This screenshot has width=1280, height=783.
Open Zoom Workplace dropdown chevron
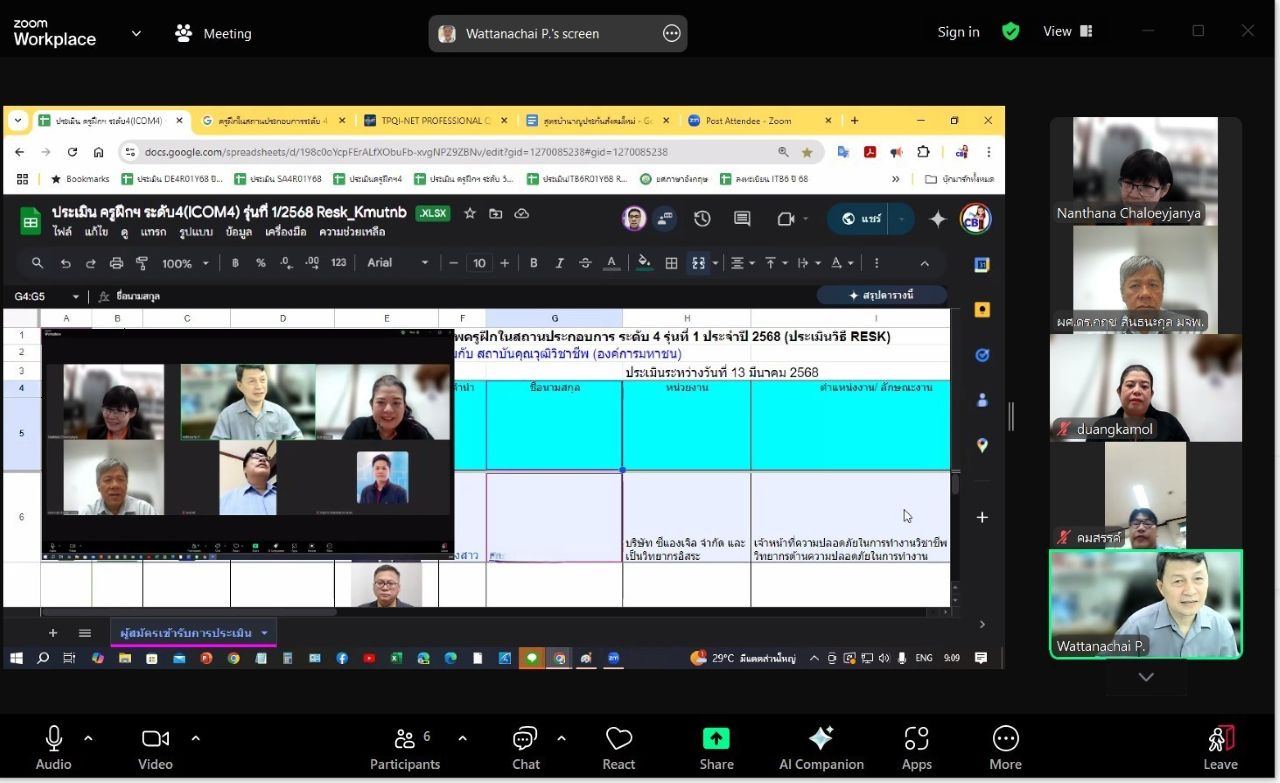136,33
